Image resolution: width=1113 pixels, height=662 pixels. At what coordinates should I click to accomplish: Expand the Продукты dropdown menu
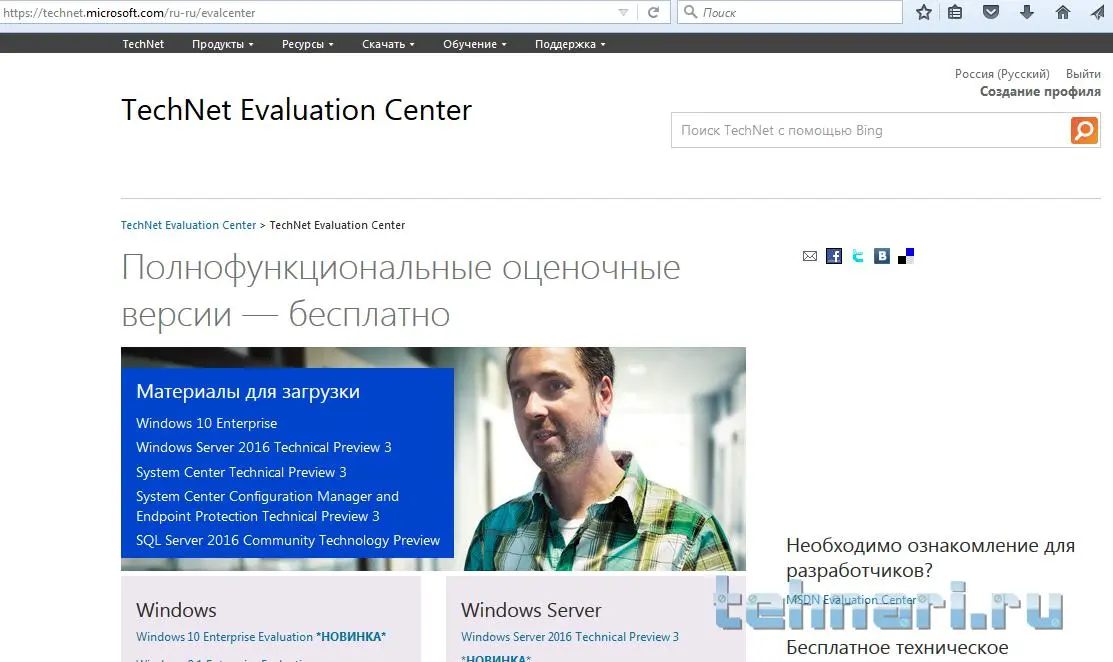coord(222,44)
